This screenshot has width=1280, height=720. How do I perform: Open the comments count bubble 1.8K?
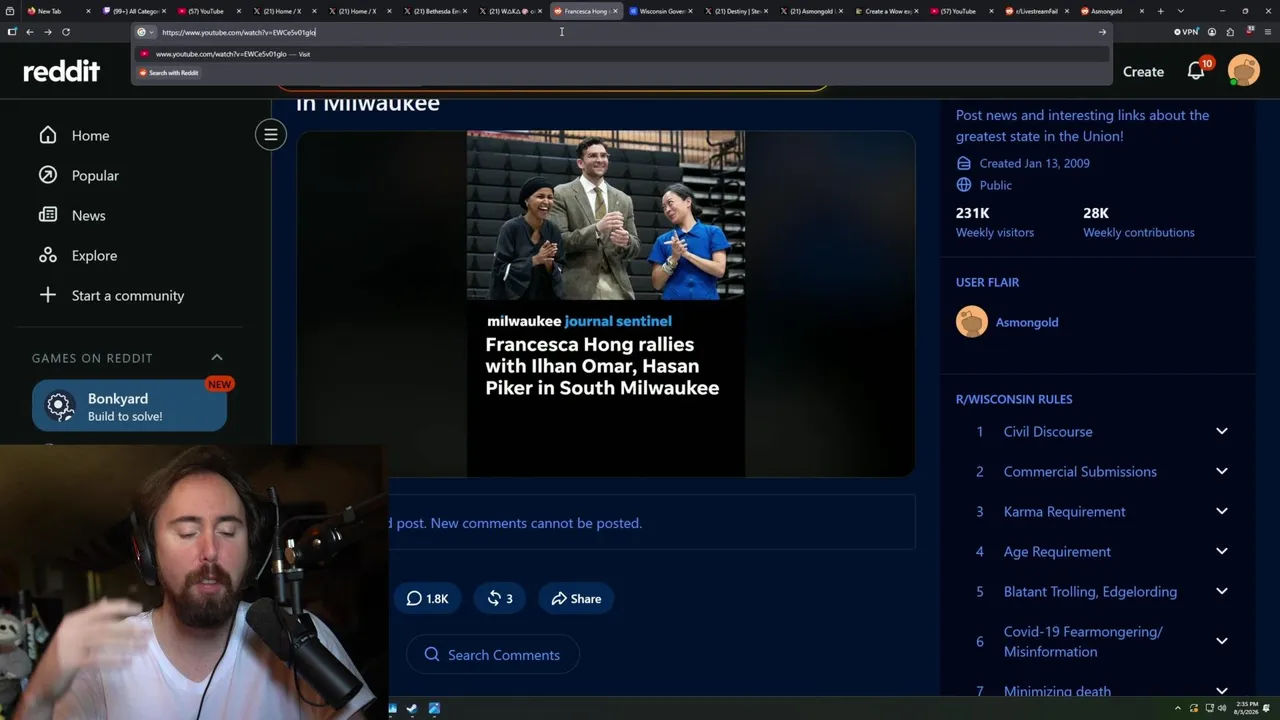pos(427,598)
